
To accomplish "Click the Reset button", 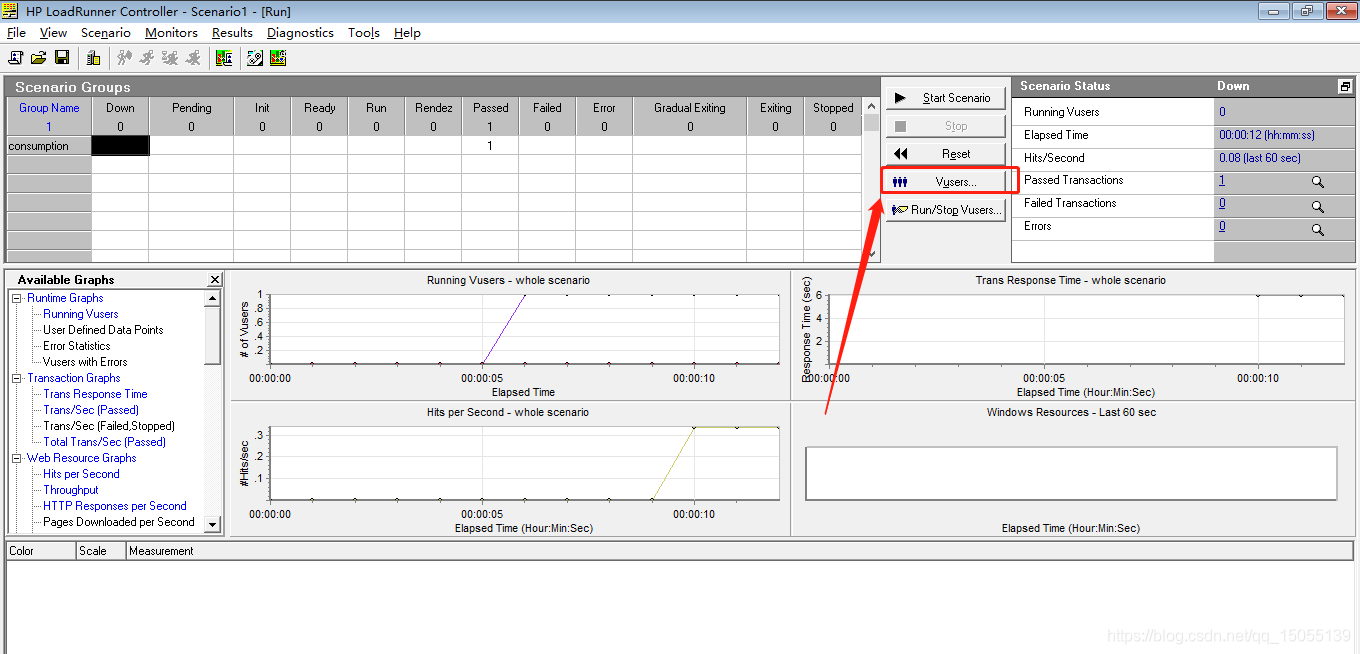I will click(945, 154).
